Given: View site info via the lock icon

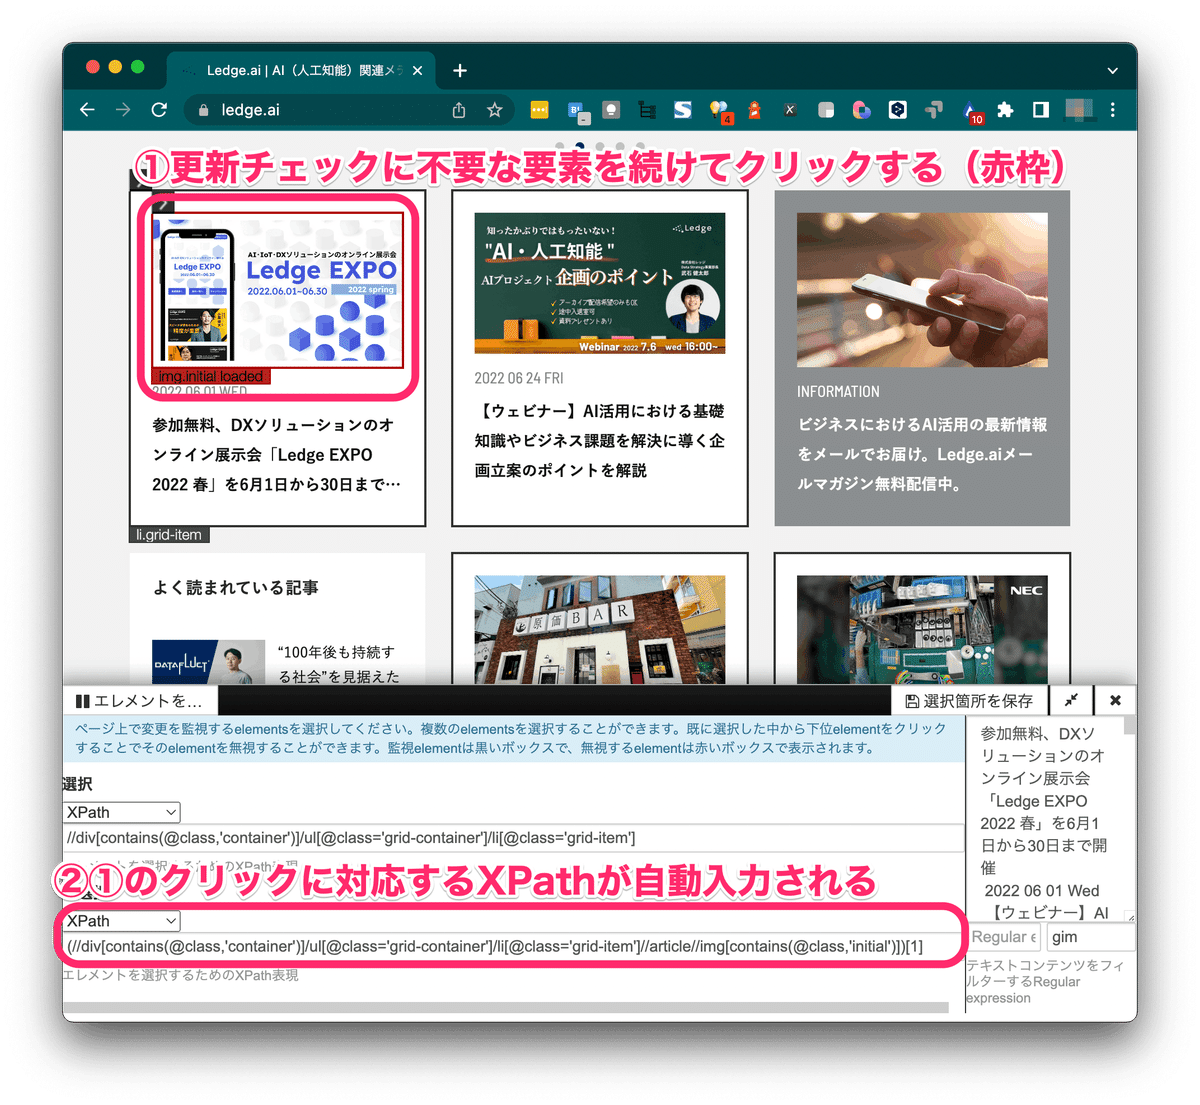Looking at the screenshot, I should [x=204, y=110].
